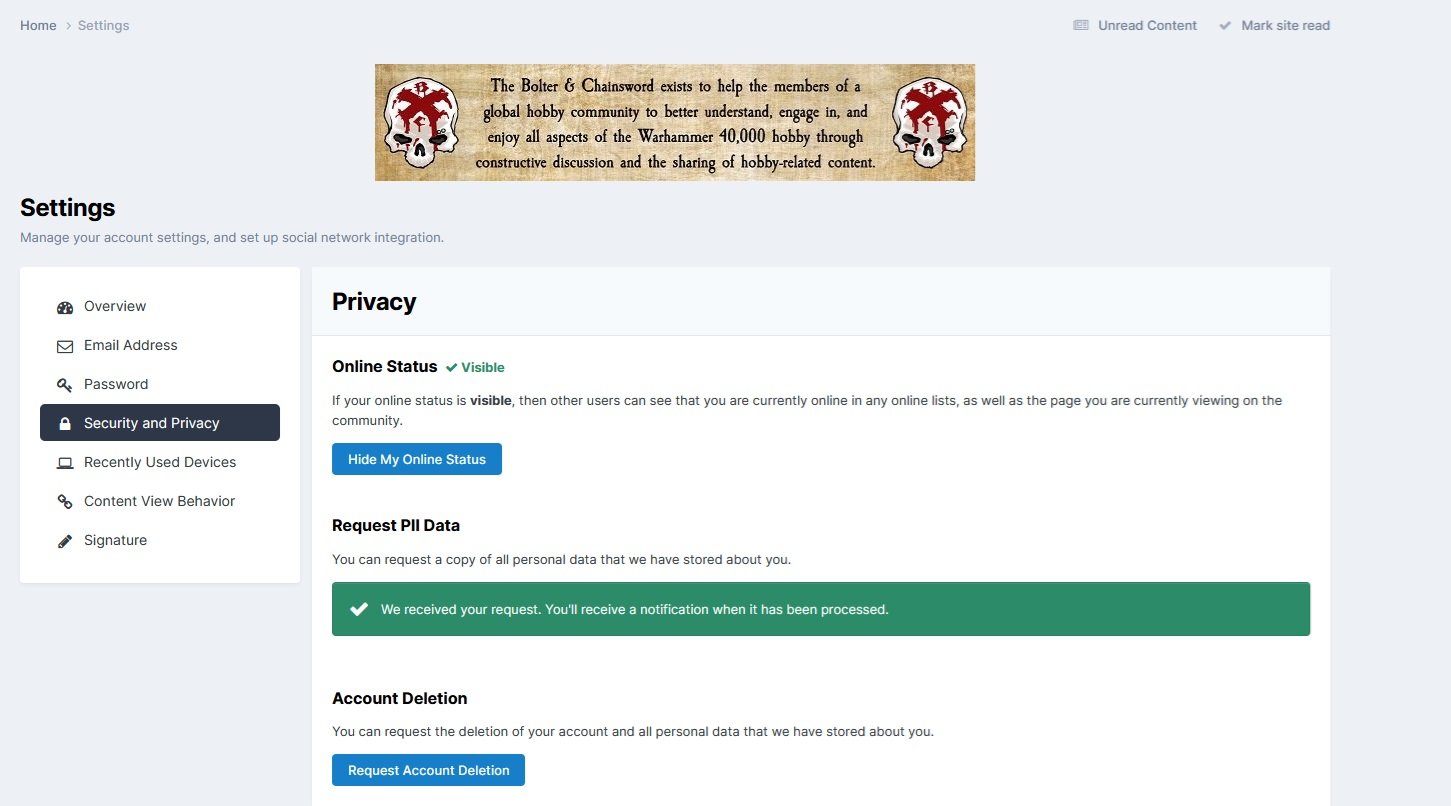Select the Signature settings tab
This screenshot has width=1451, height=806.
tap(116, 541)
